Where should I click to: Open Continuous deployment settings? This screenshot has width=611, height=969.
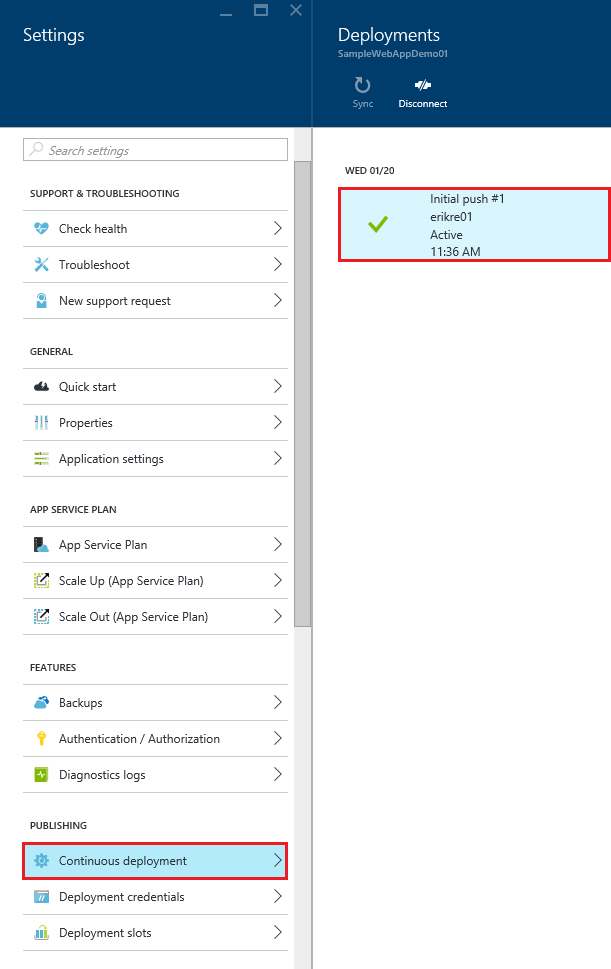coord(155,861)
